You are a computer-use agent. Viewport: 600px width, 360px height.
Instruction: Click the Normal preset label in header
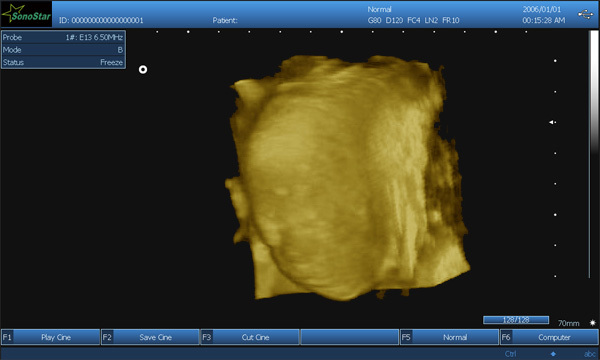tap(379, 9)
